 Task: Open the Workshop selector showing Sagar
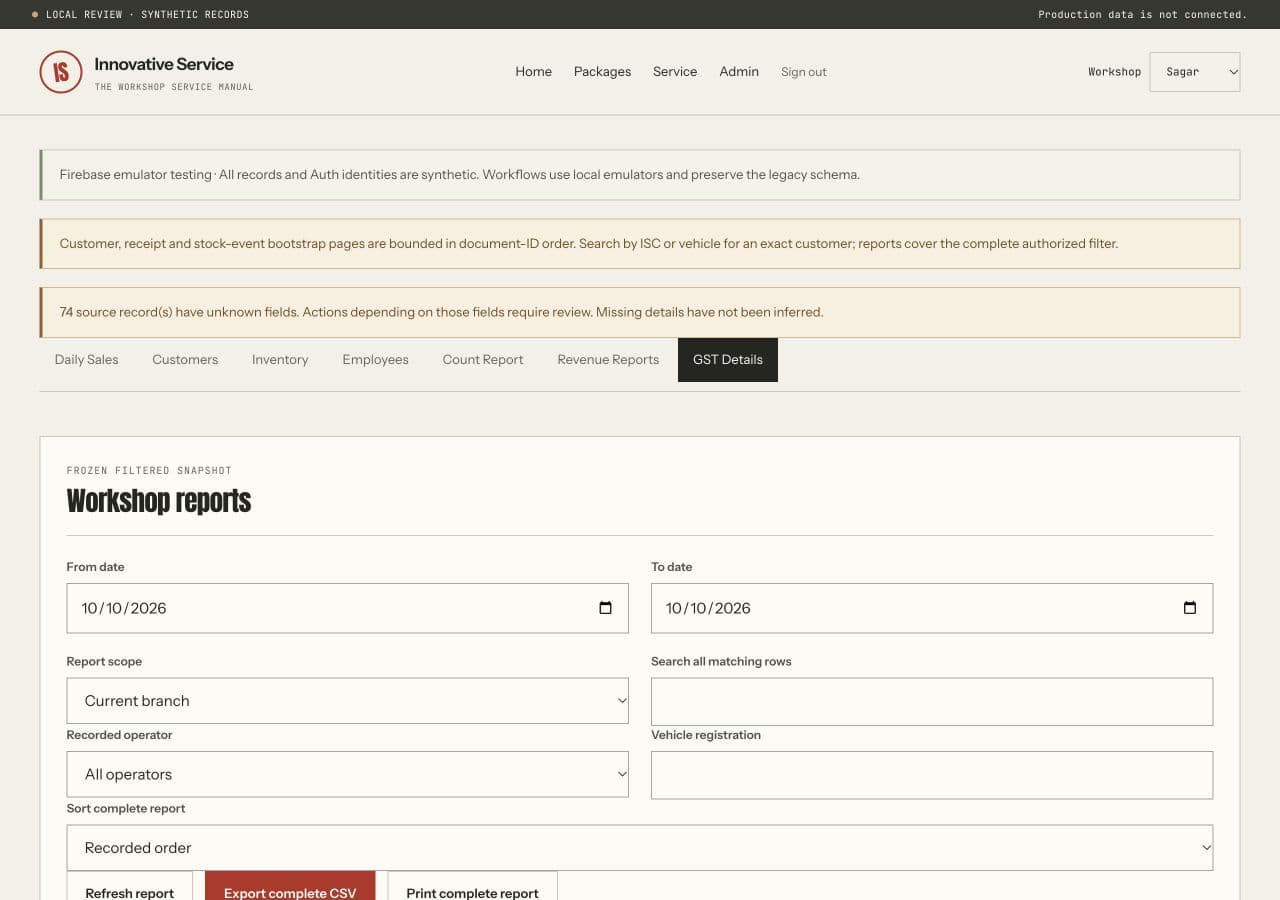point(1195,72)
